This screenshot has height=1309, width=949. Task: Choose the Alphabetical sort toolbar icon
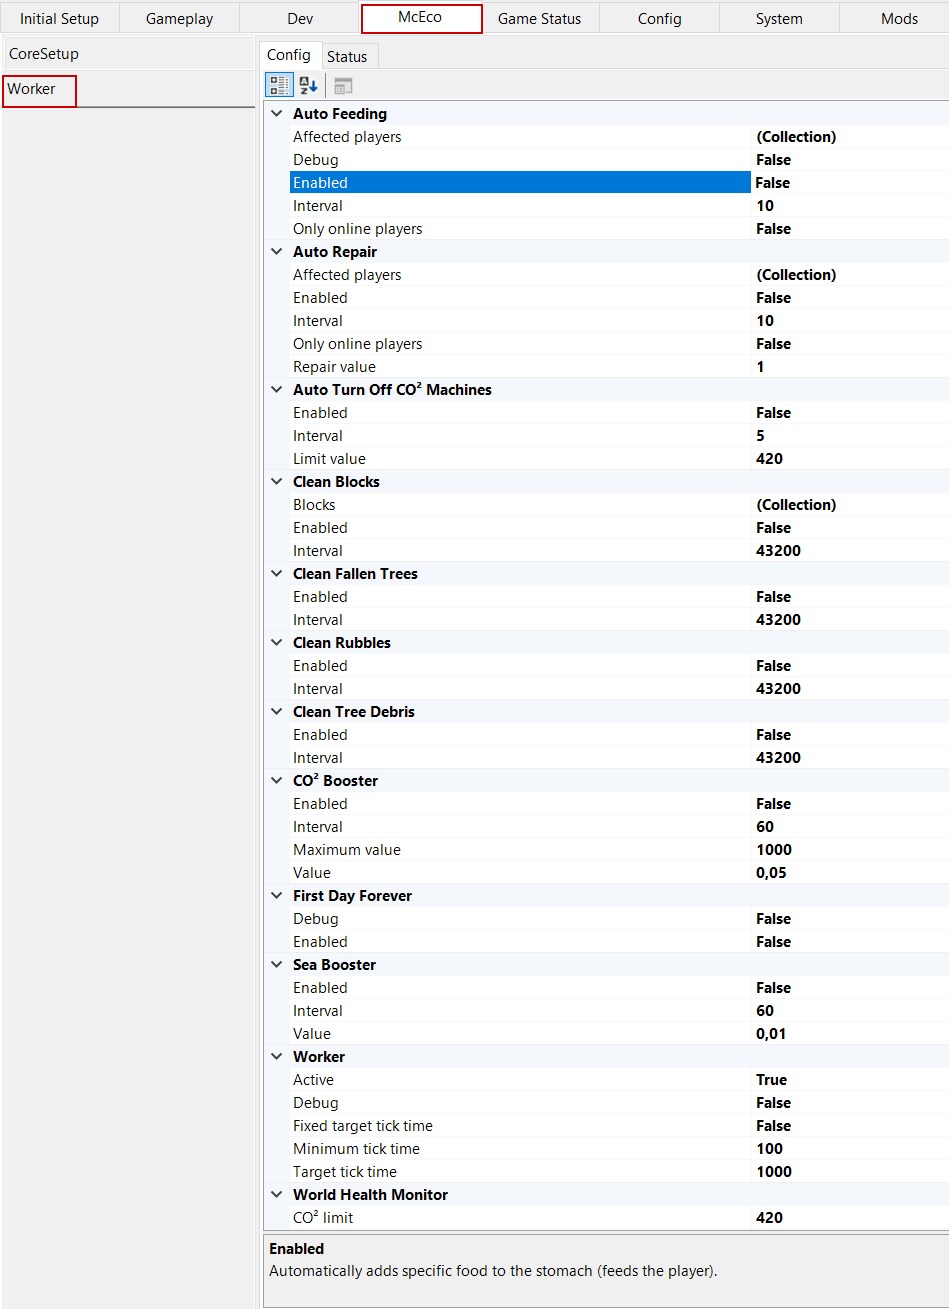click(x=308, y=86)
